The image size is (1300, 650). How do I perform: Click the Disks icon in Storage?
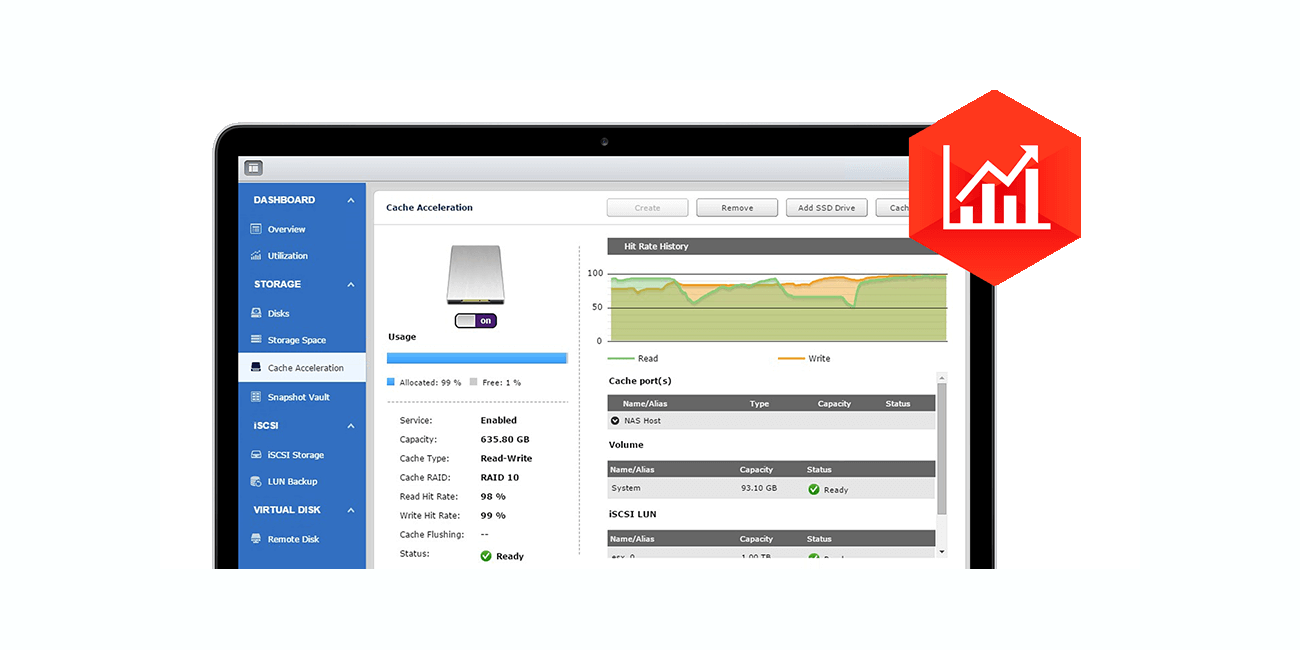coord(256,313)
